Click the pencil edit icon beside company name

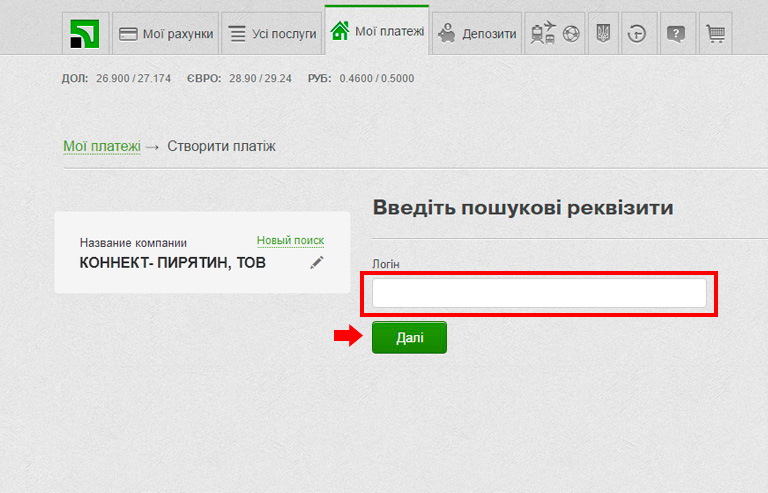pyautogui.click(x=317, y=262)
